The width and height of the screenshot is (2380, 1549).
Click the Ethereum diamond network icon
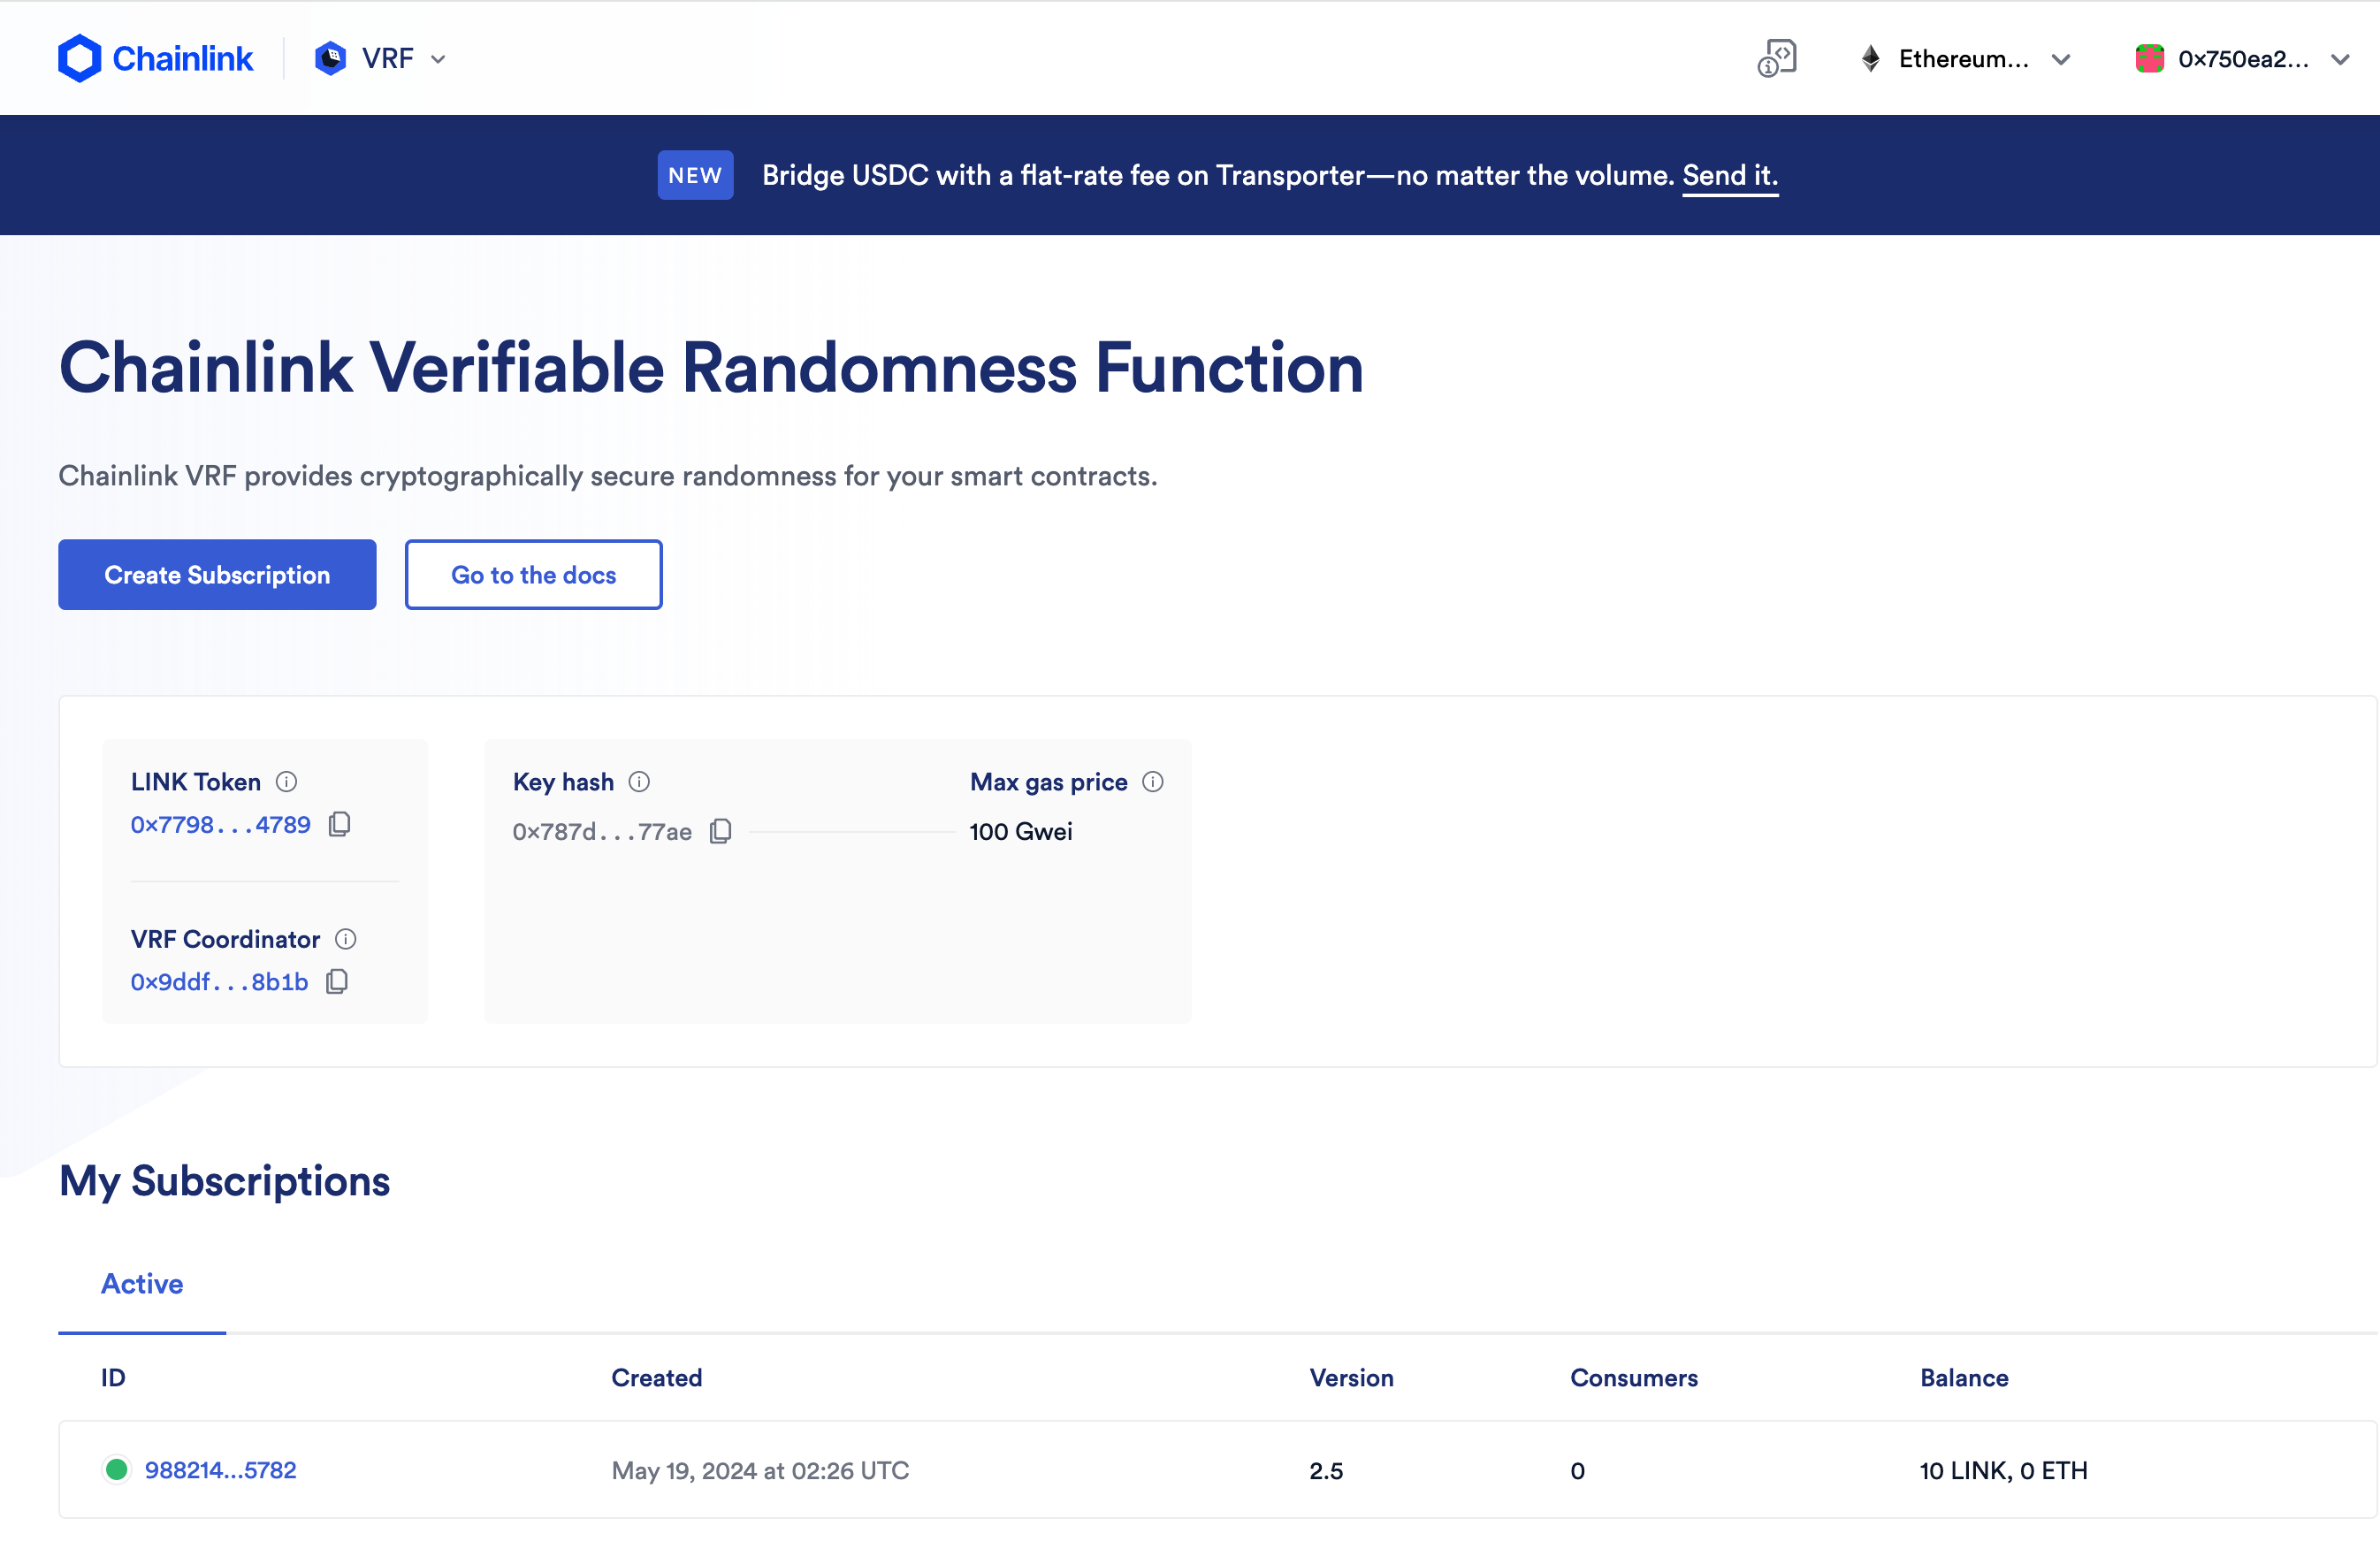(x=1870, y=59)
